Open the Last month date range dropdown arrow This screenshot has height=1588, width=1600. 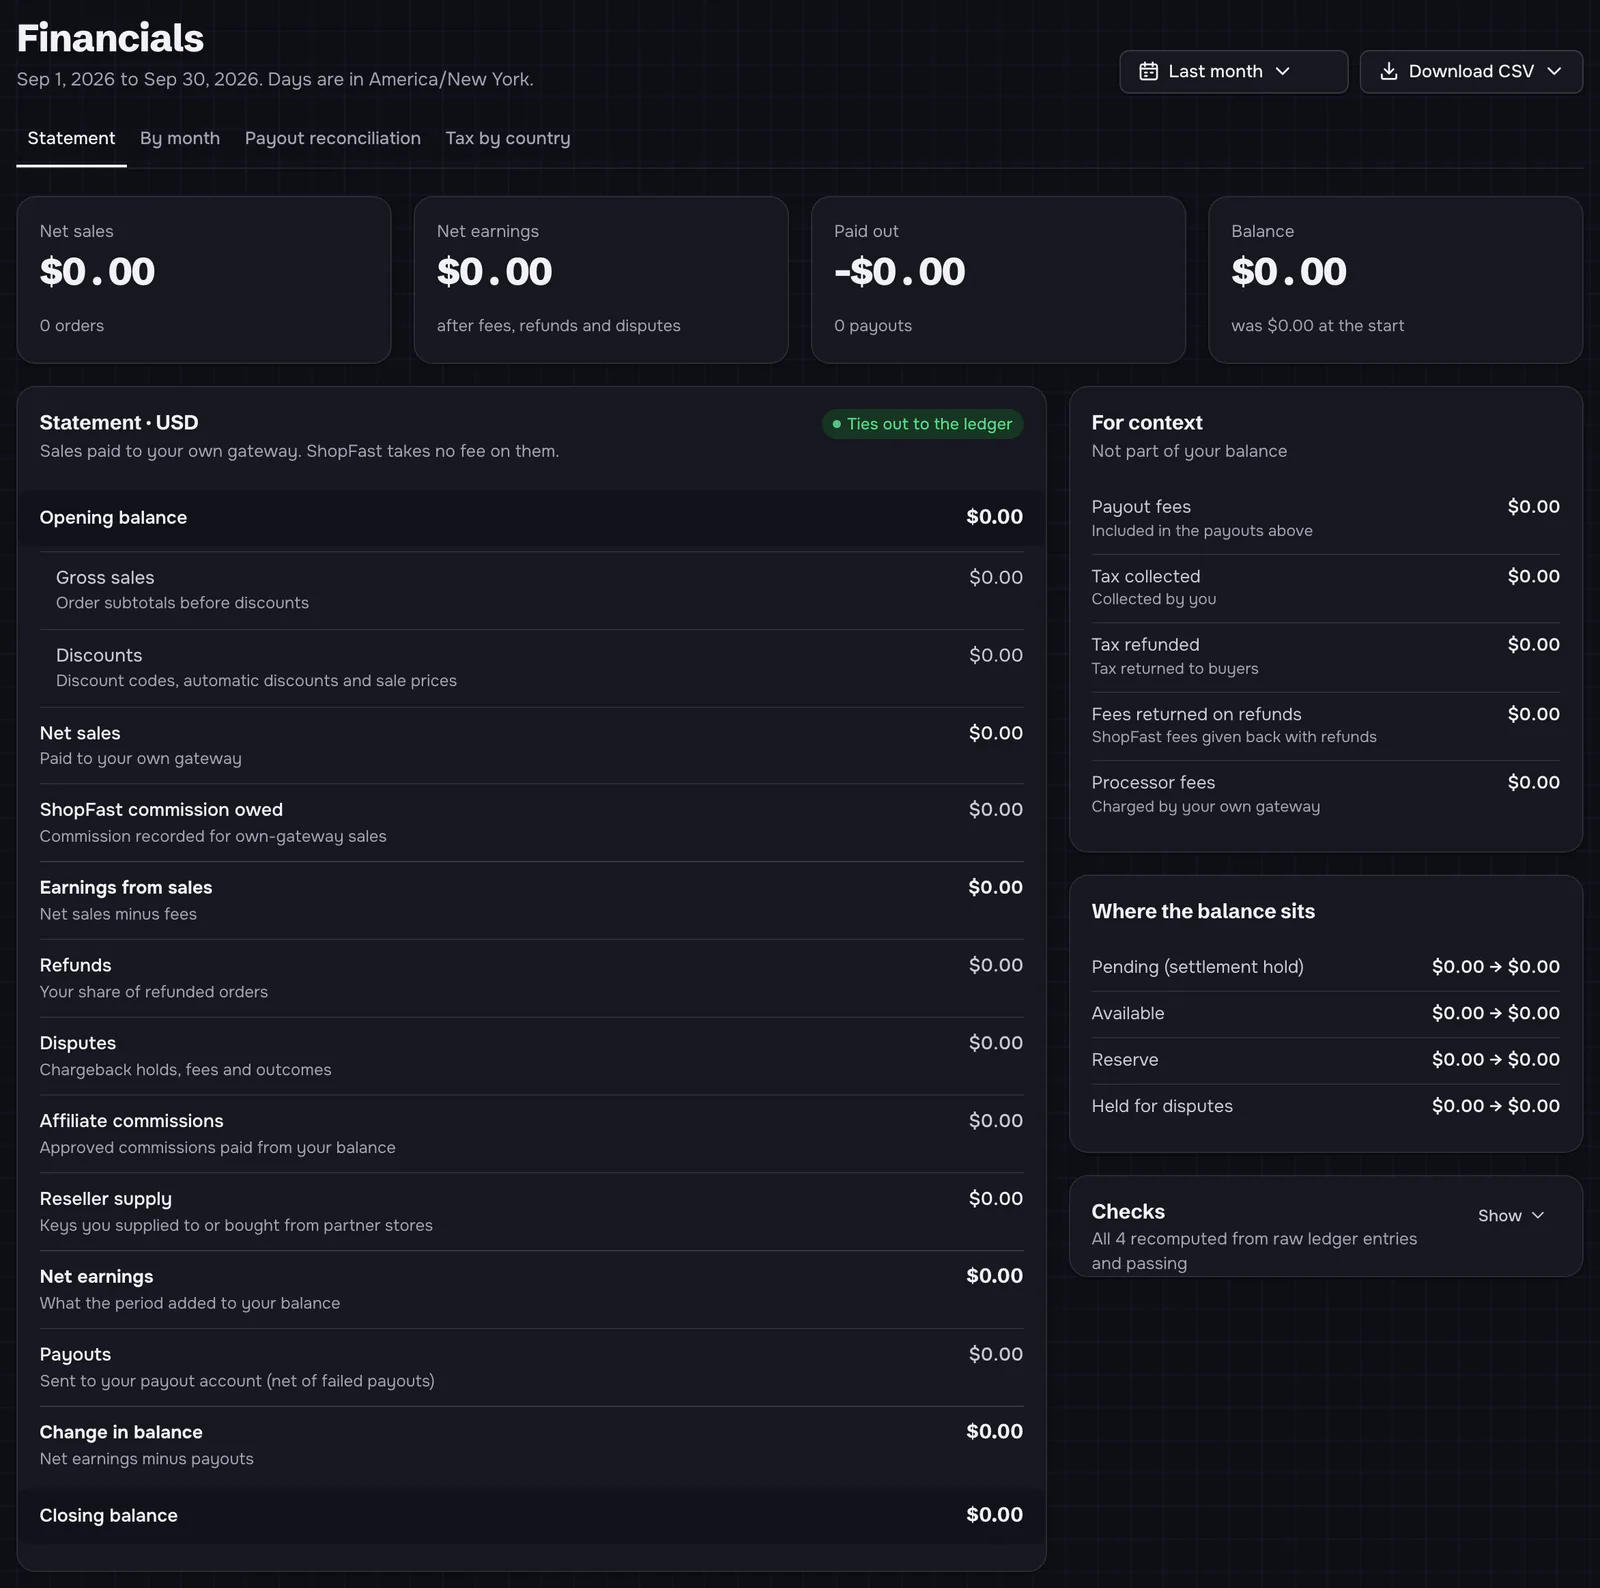tap(1283, 71)
